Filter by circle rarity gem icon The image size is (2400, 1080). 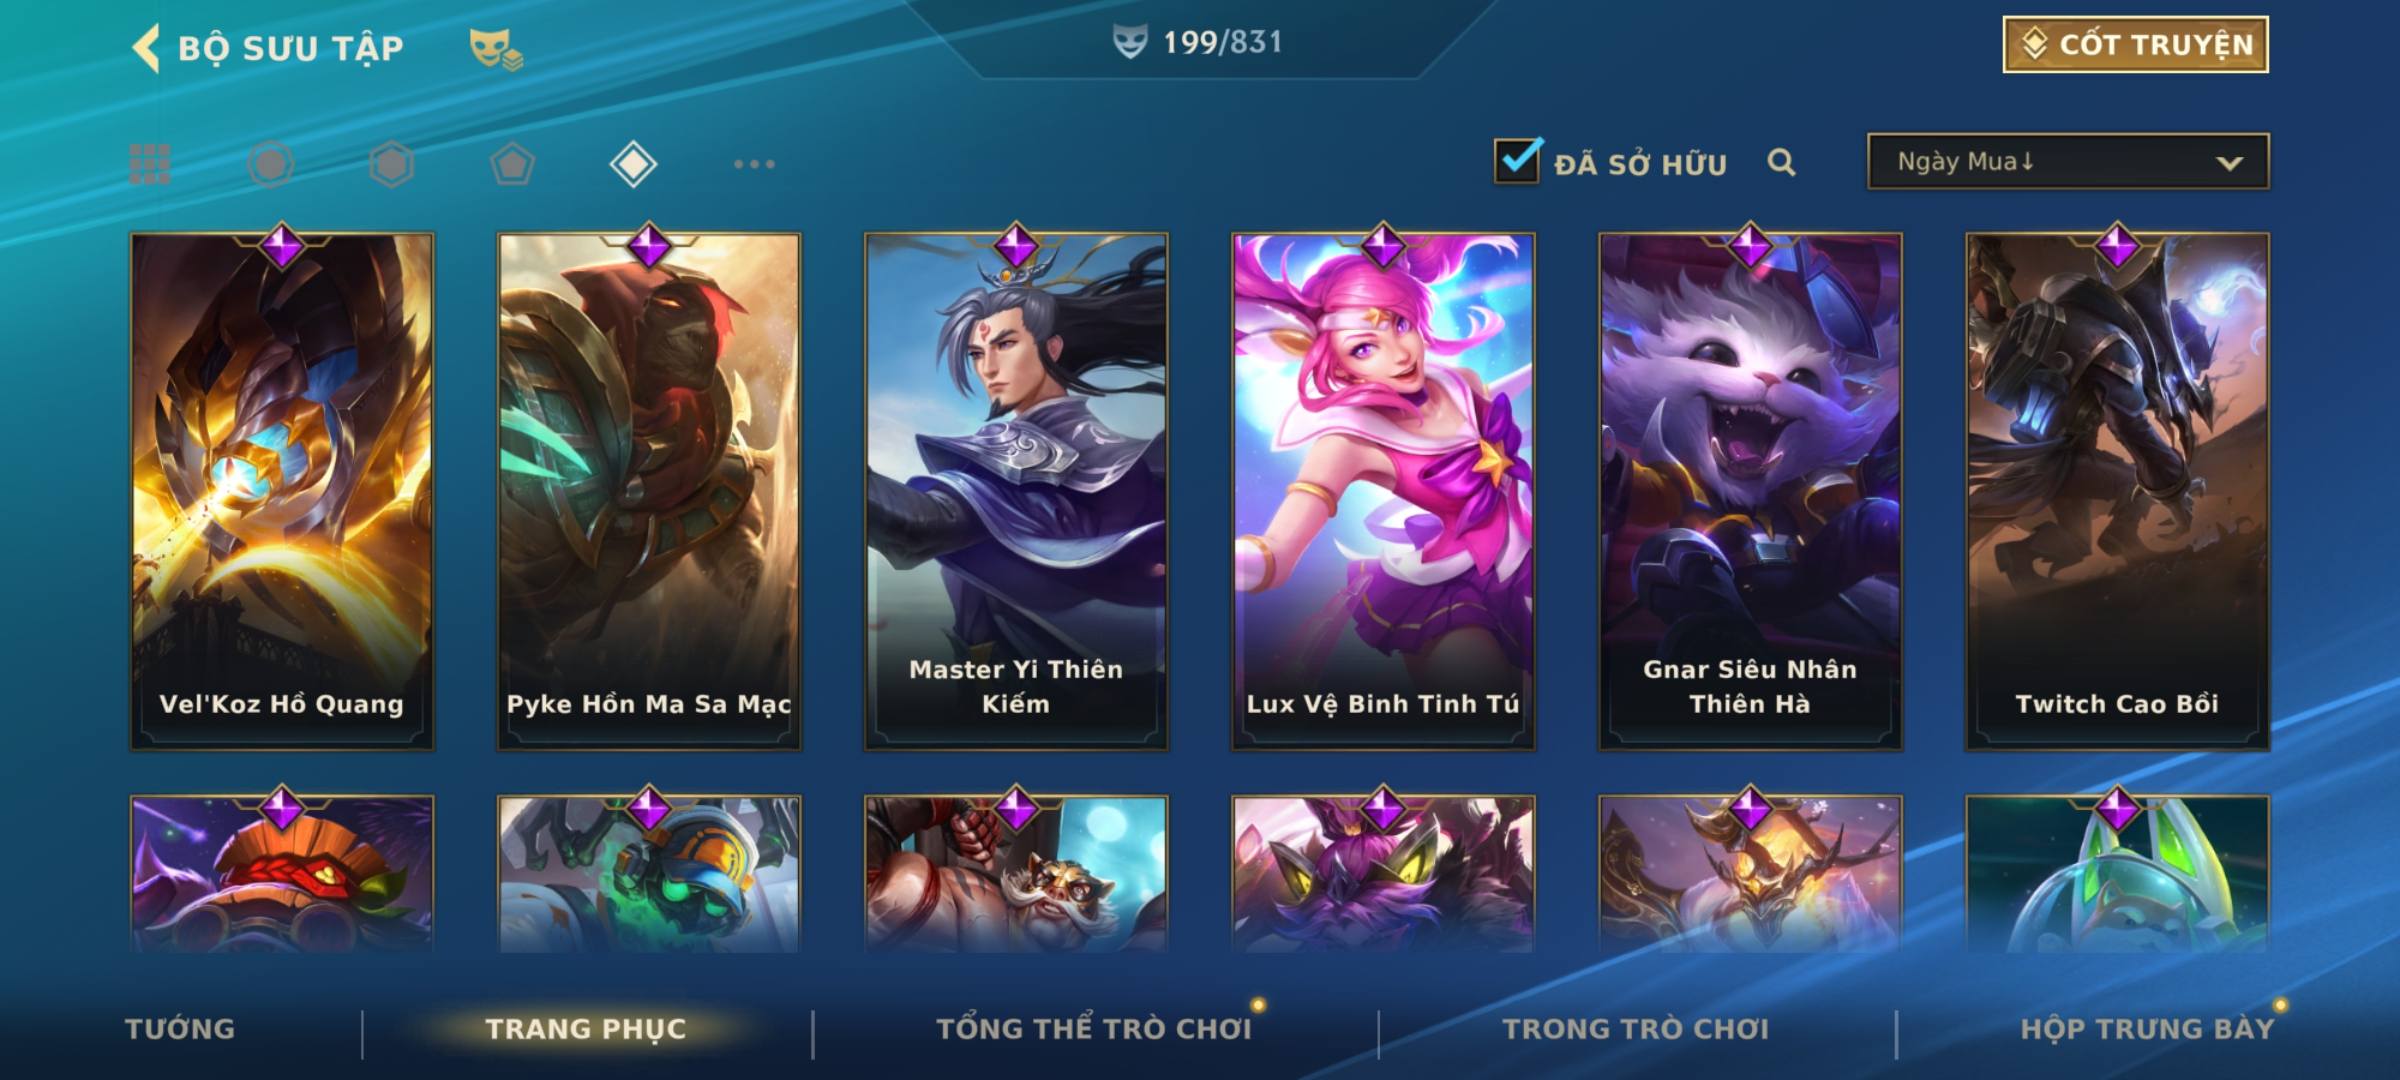pyautogui.click(x=271, y=164)
